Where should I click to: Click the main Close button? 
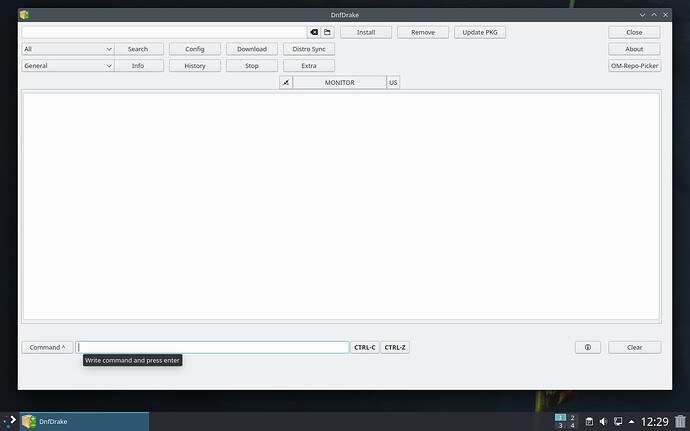pyautogui.click(x=634, y=32)
